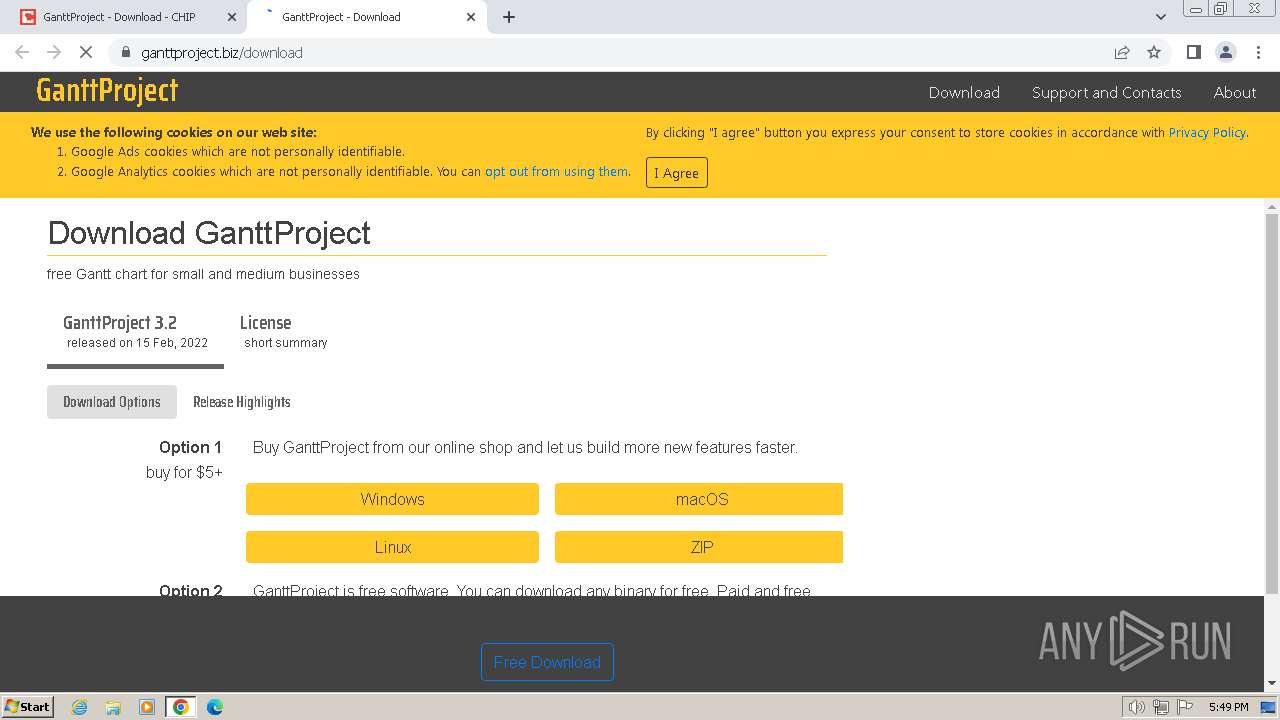The height and width of the screenshot is (720, 1280).
Task: Open a new browser tab
Action: pyautogui.click(x=509, y=17)
